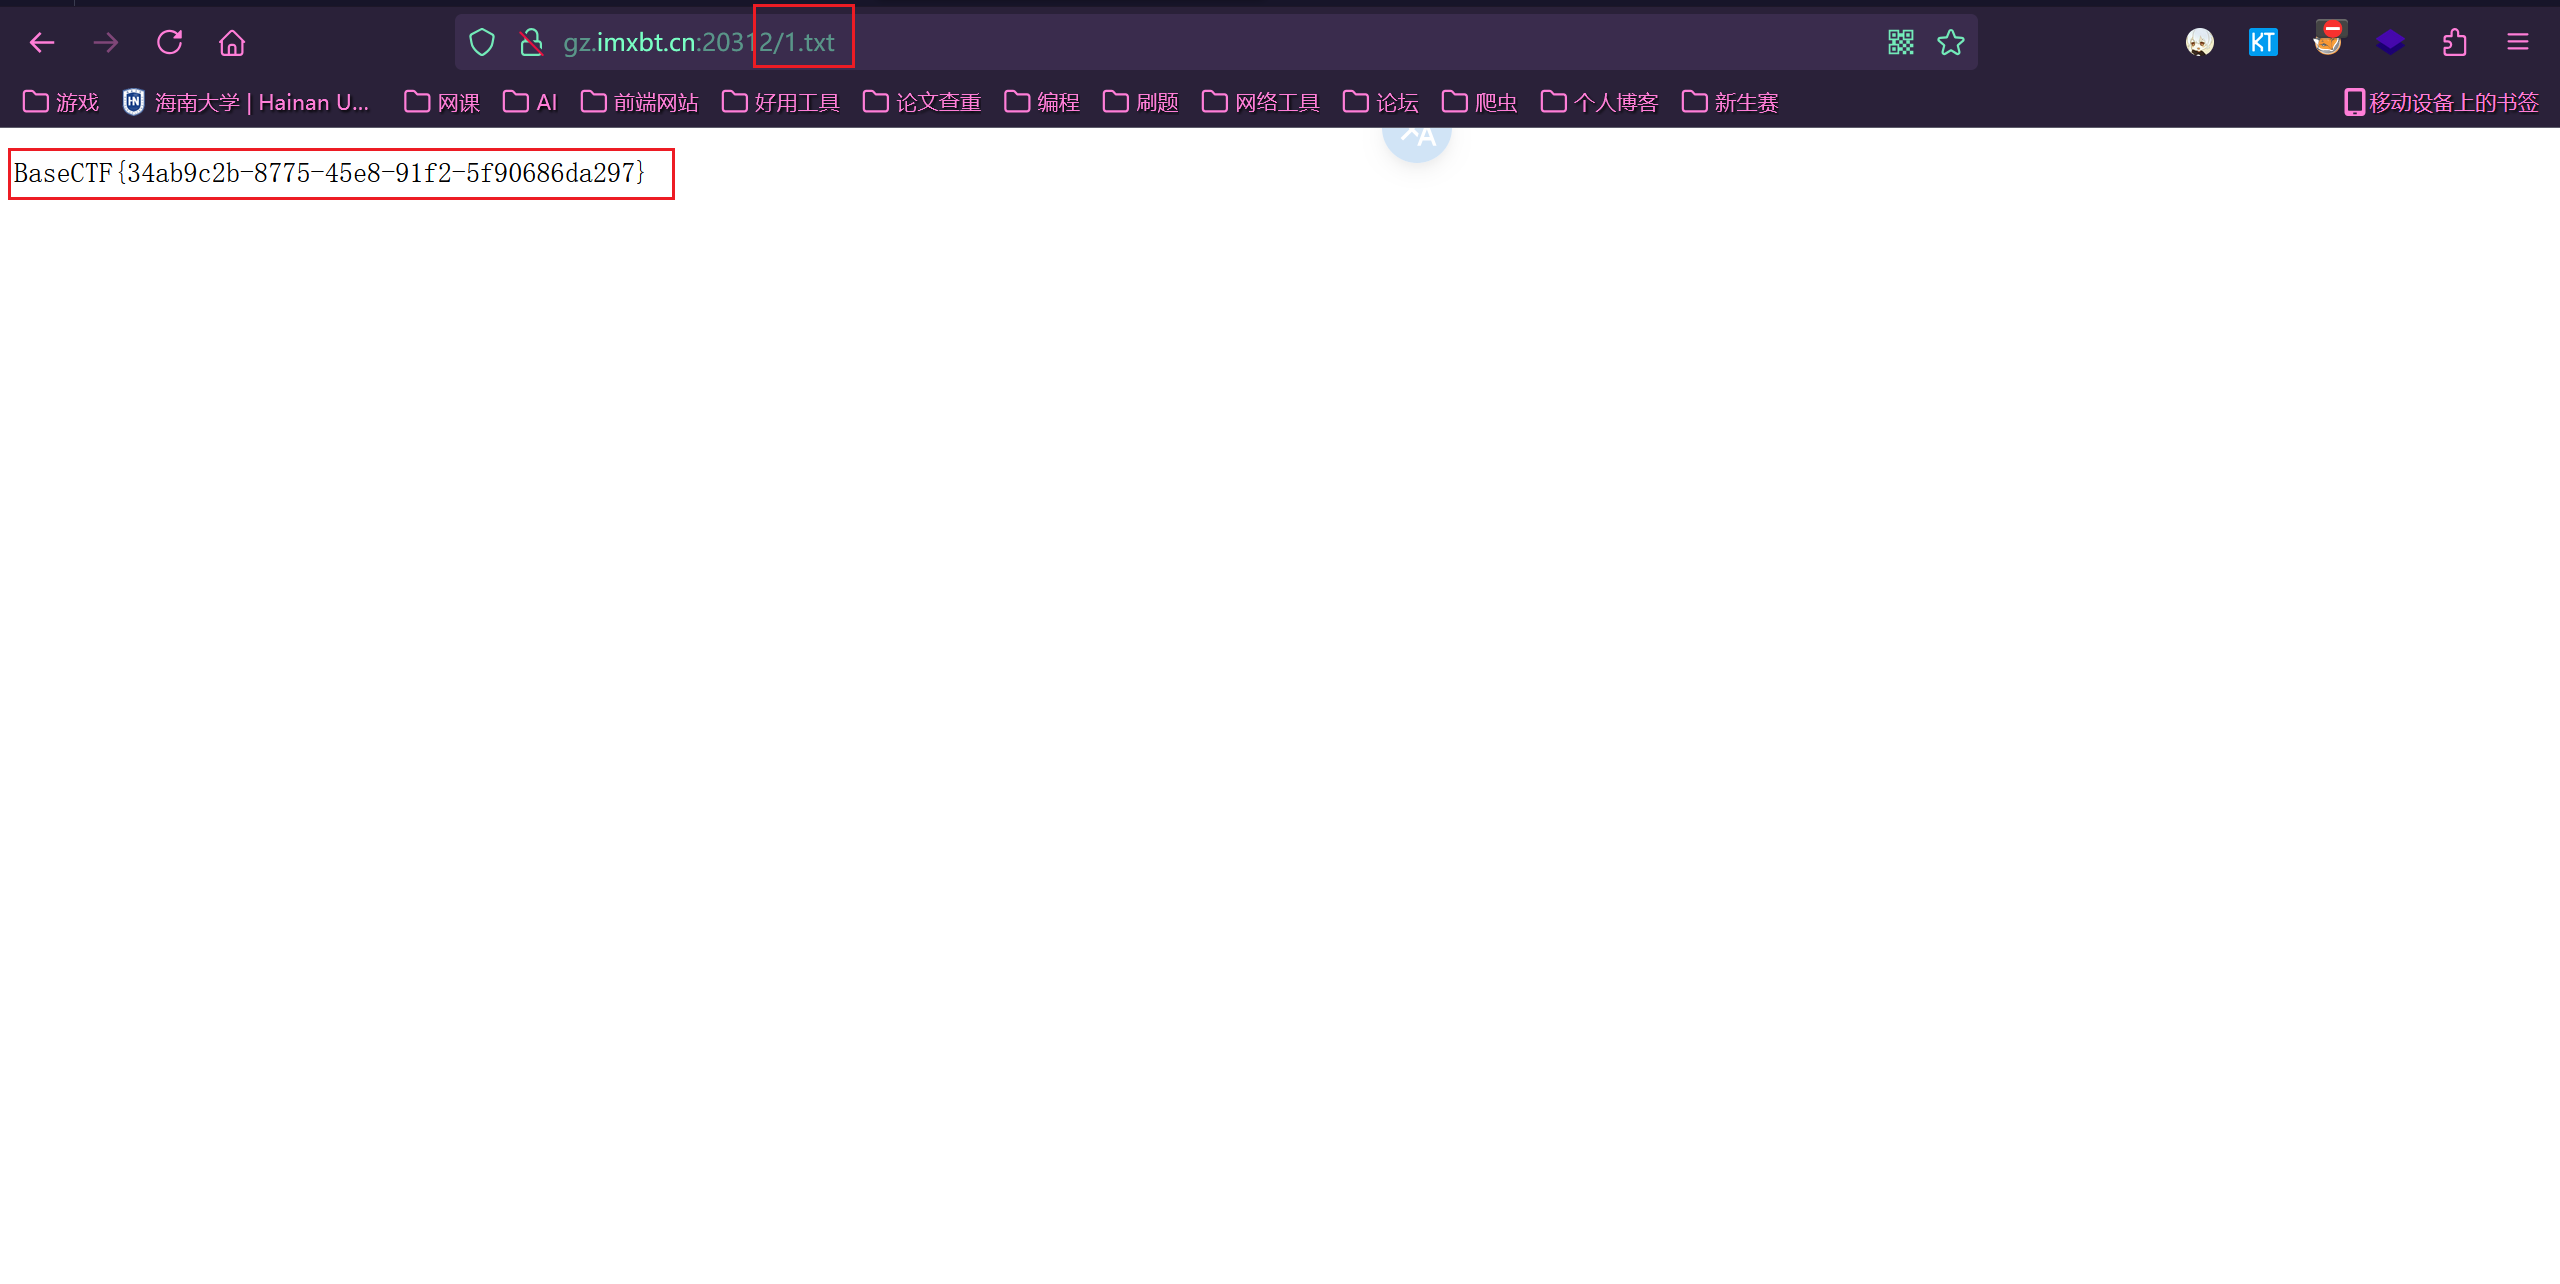Image resolution: width=2560 pixels, height=1284 pixels.
Task: View connection security lock info
Action: click(x=531, y=42)
